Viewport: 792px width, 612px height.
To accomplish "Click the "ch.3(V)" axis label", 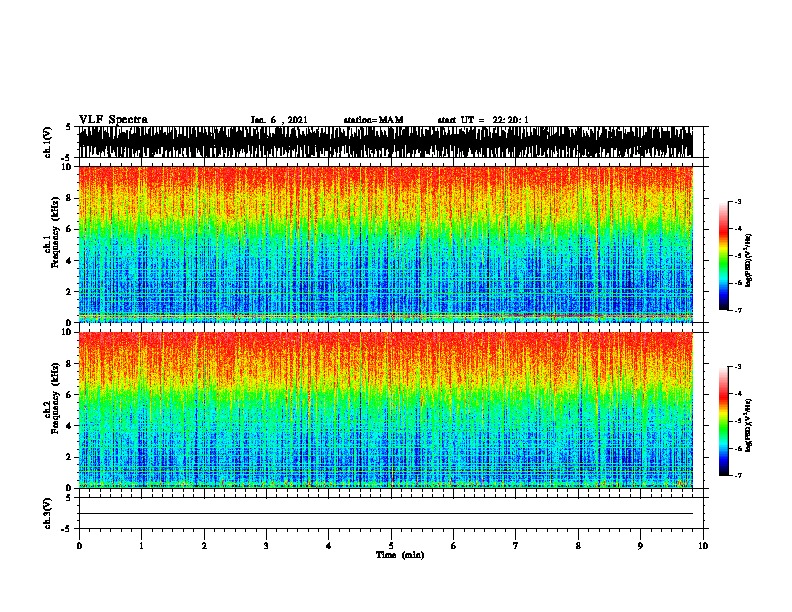I will tap(48, 513).
